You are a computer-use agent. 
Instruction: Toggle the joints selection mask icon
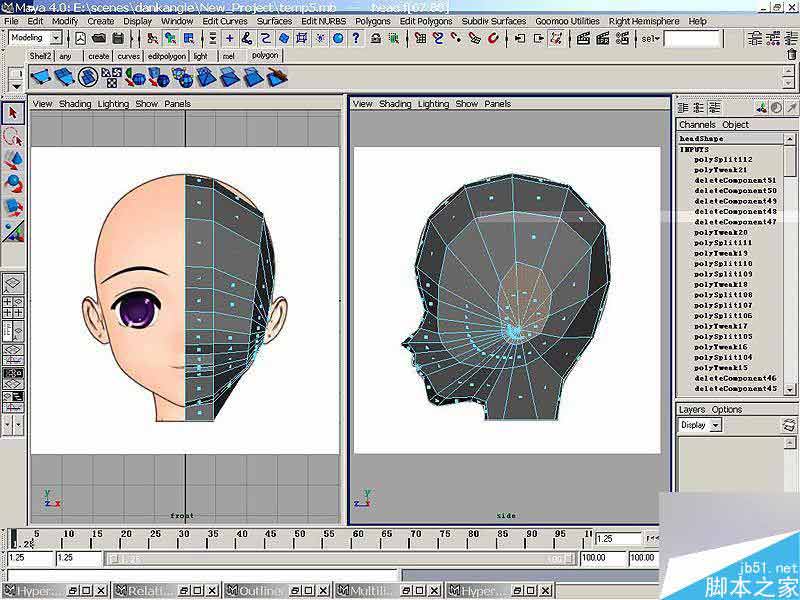tap(247, 38)
